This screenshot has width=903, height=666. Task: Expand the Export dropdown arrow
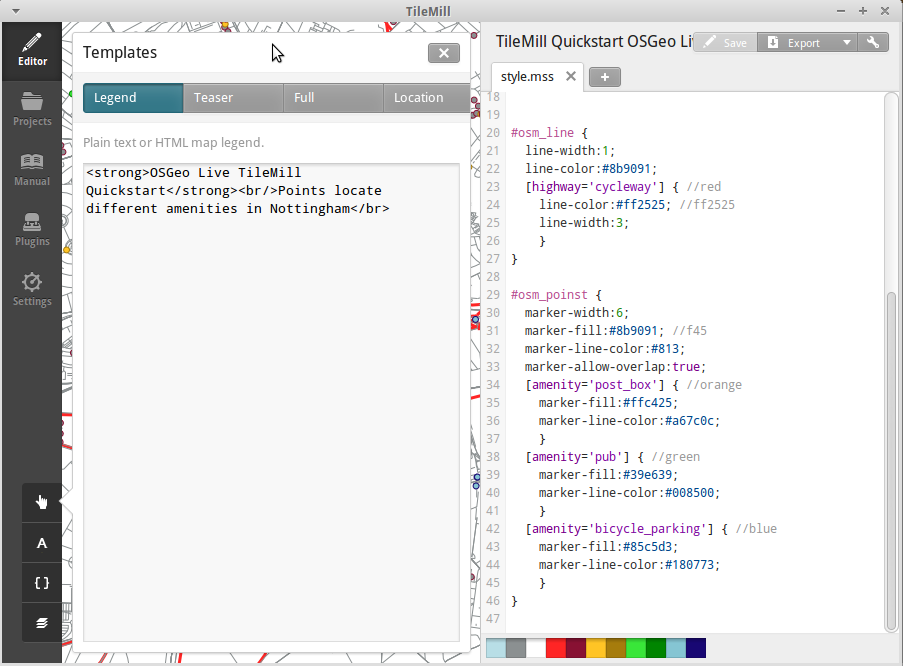(847, 43)
